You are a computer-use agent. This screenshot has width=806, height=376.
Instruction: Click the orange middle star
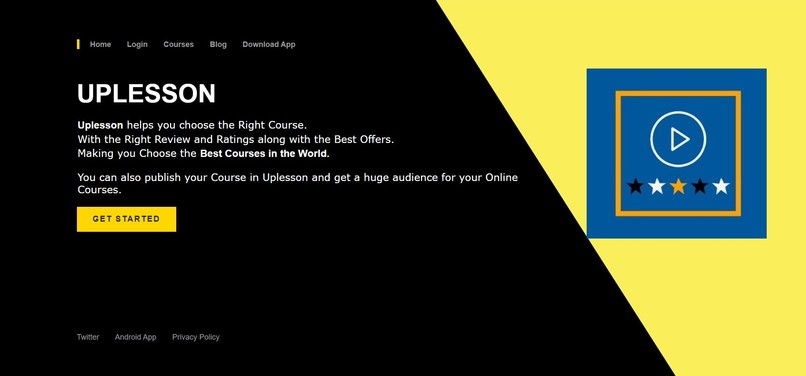tap(678, 186)
